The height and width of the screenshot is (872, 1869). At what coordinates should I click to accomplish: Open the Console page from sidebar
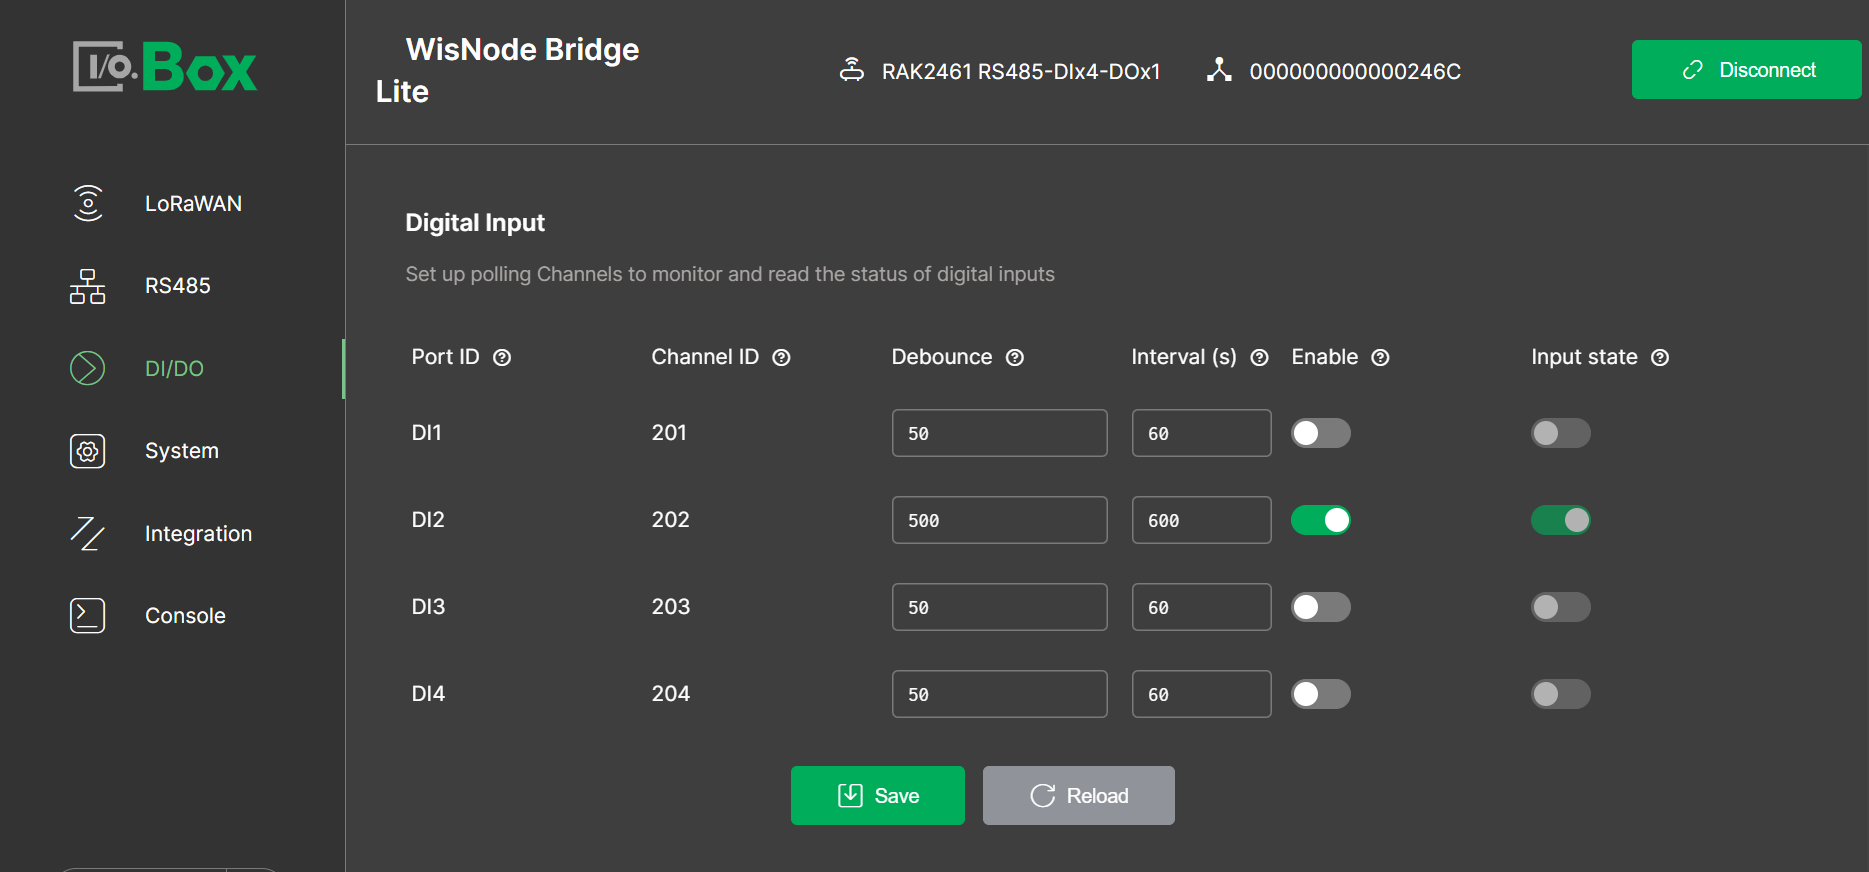pyautogui.click(x=185, y=616)
